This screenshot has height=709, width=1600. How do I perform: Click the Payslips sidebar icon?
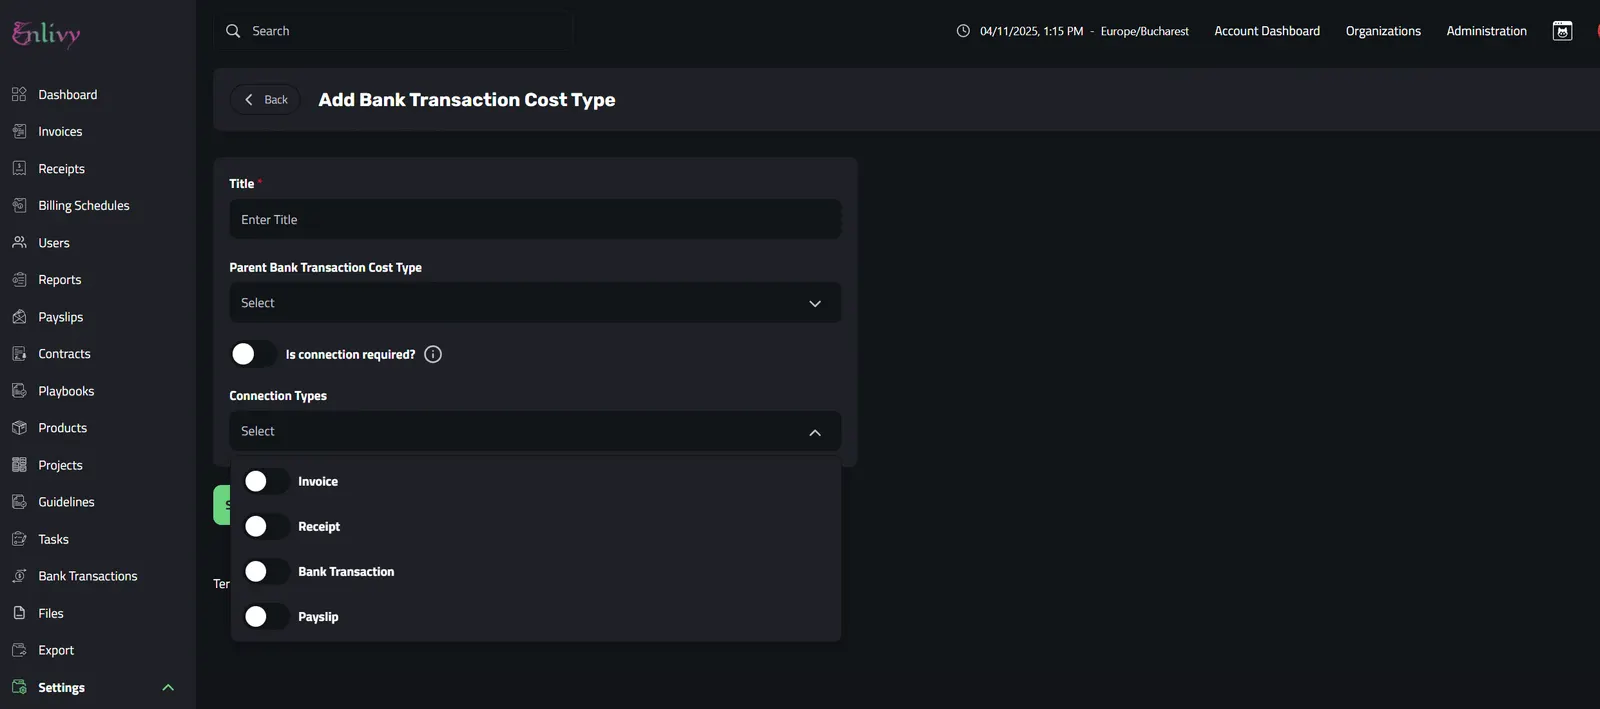(x=19, y=316)
